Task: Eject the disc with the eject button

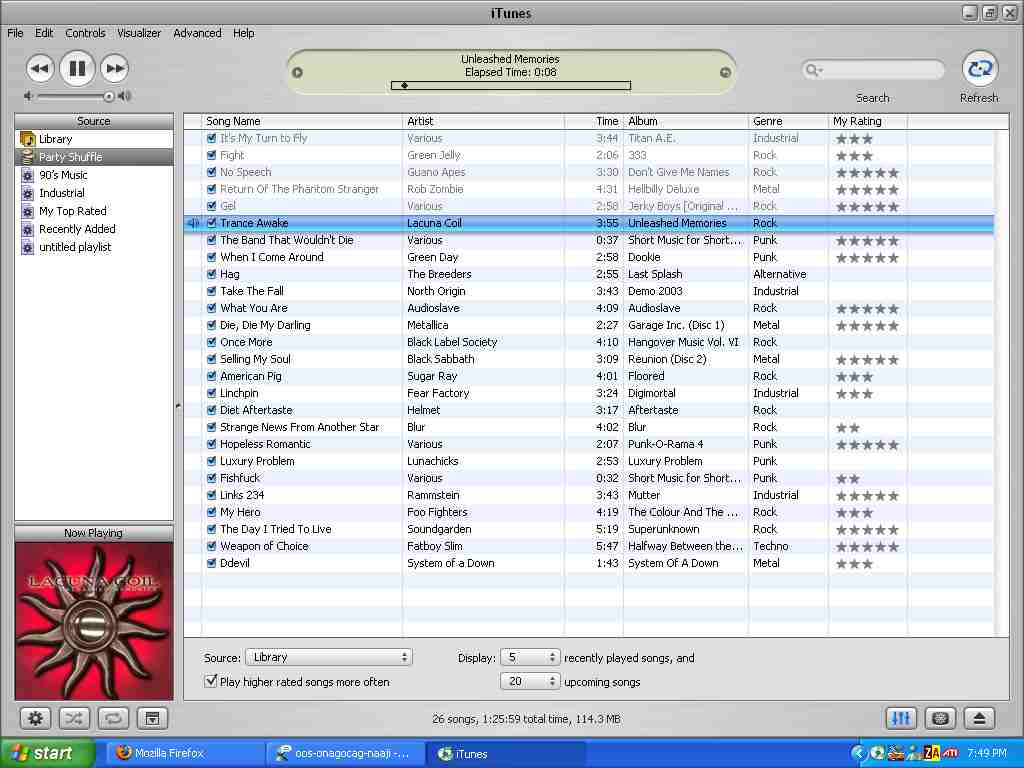Action: pos(979,718)
